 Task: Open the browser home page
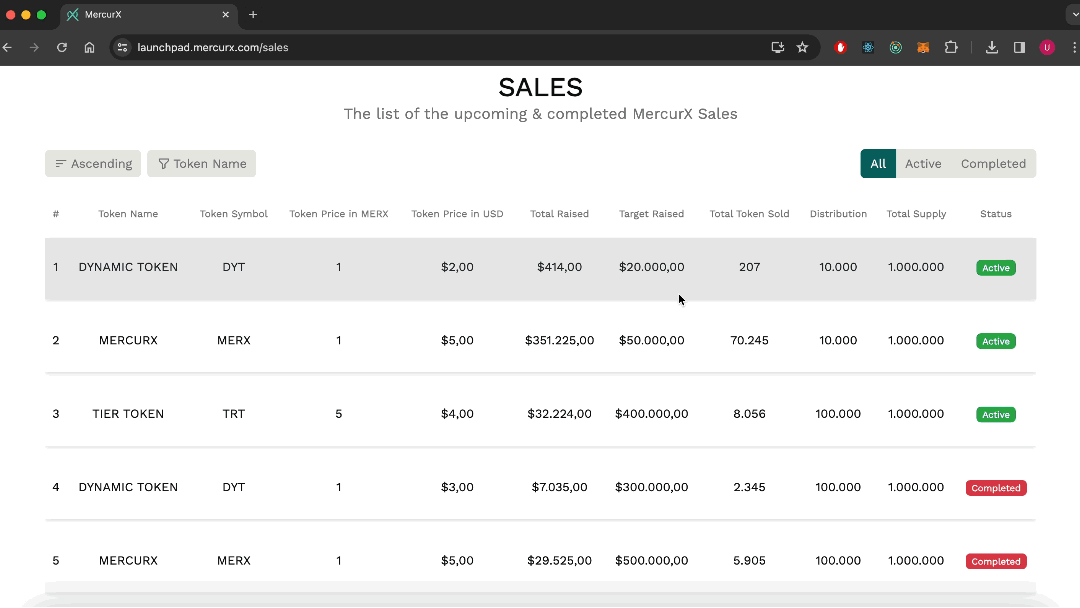pyautogui.click(x=90, y=48)
